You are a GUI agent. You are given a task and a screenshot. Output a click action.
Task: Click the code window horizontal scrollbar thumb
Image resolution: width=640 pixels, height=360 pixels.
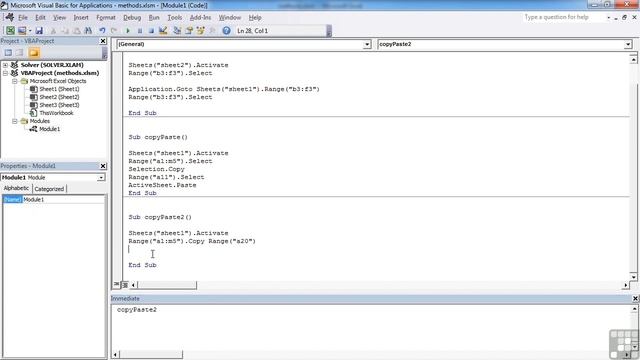click(x=167, y=285)
